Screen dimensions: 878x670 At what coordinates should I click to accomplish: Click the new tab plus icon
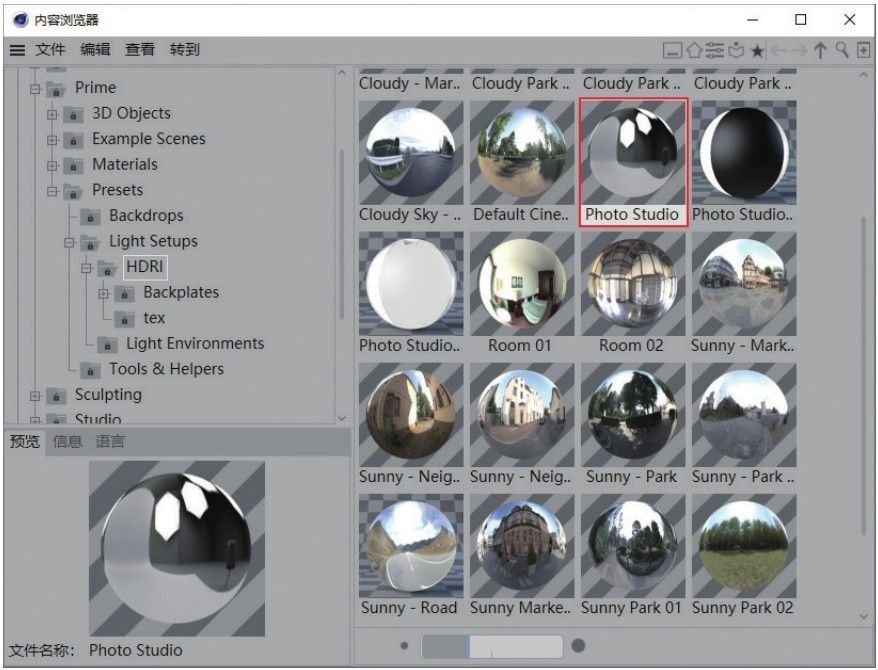[863, 50]
